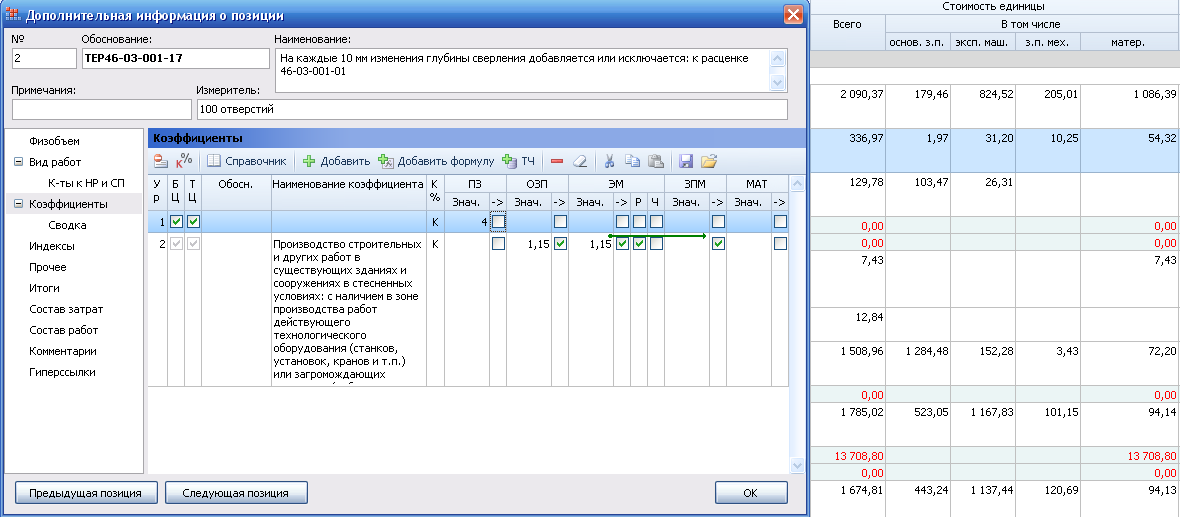
Task: Click the floppy disk save icon
Action: 686,161
